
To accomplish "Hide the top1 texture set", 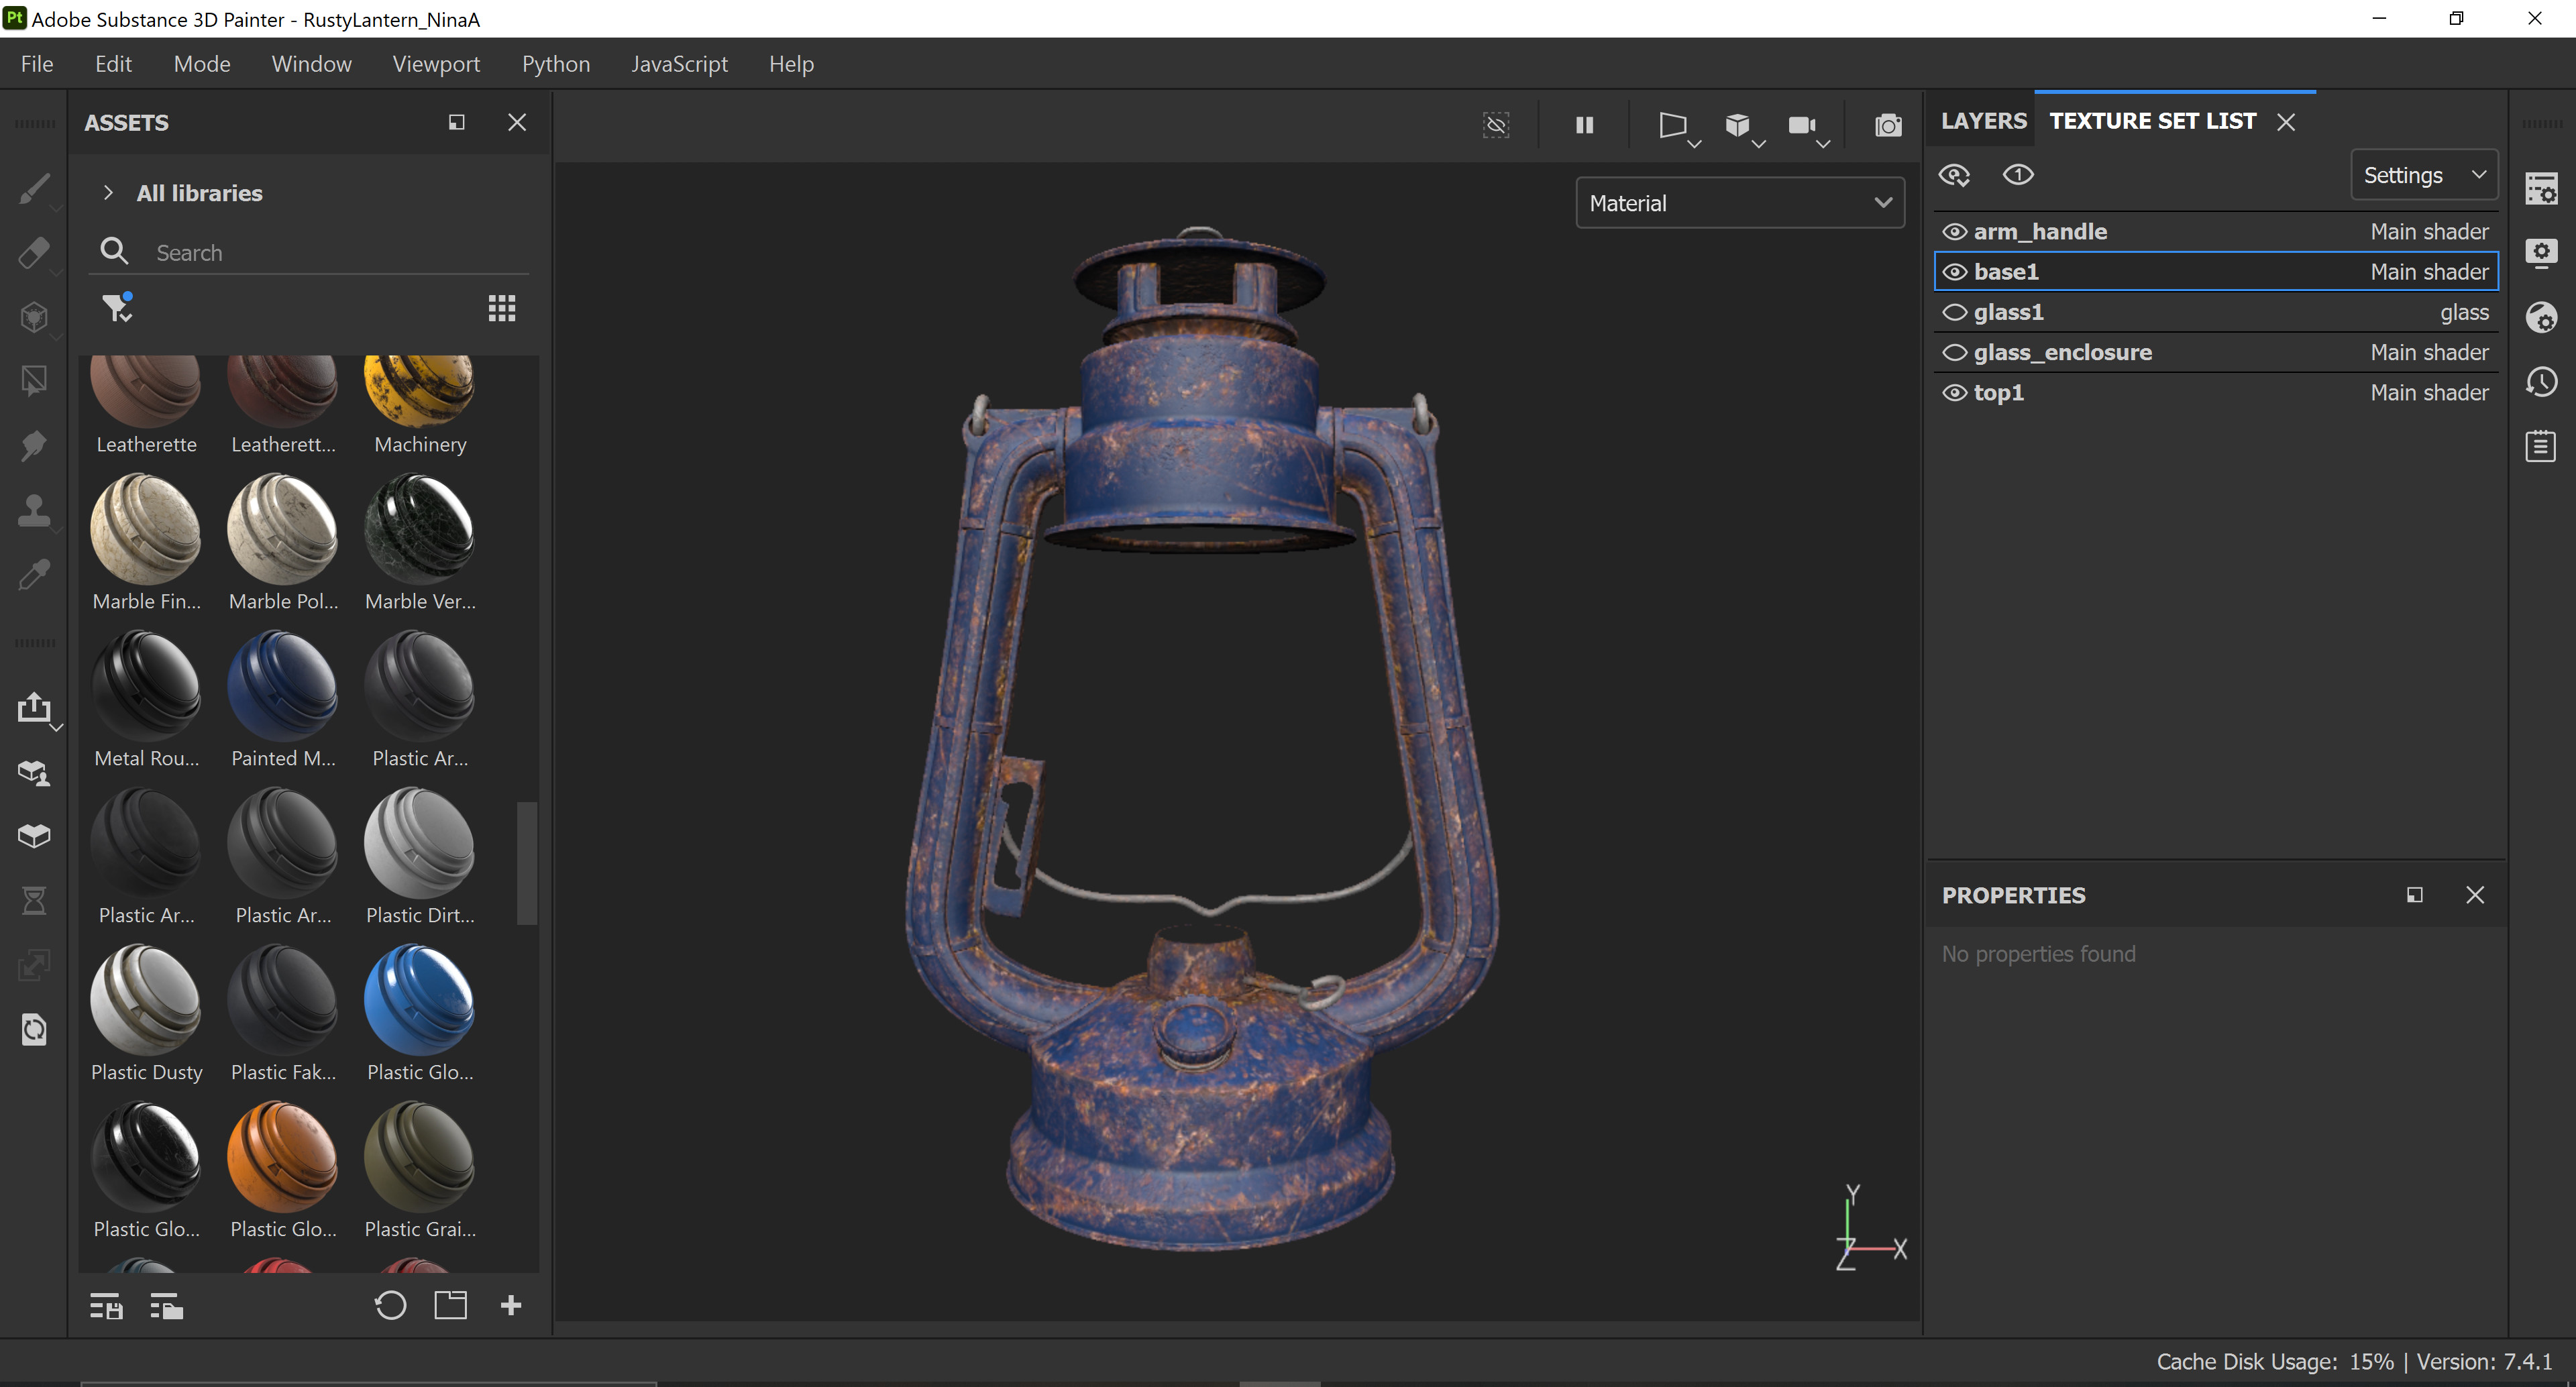I will [x=1954, y=392].
